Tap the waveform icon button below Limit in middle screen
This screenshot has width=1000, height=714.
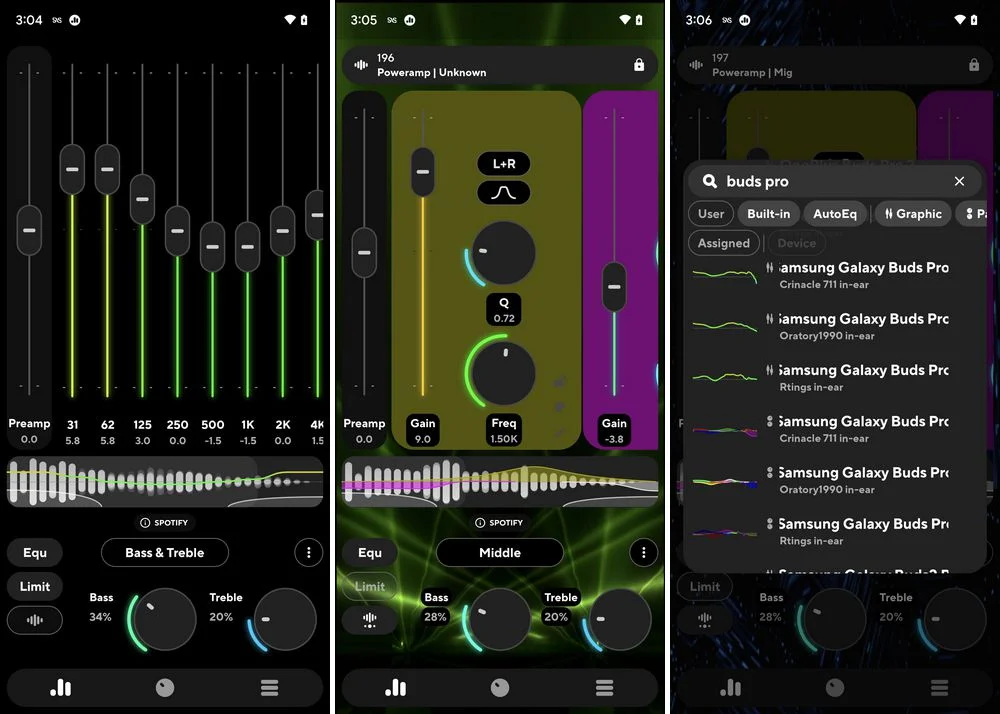pos(370,620)
